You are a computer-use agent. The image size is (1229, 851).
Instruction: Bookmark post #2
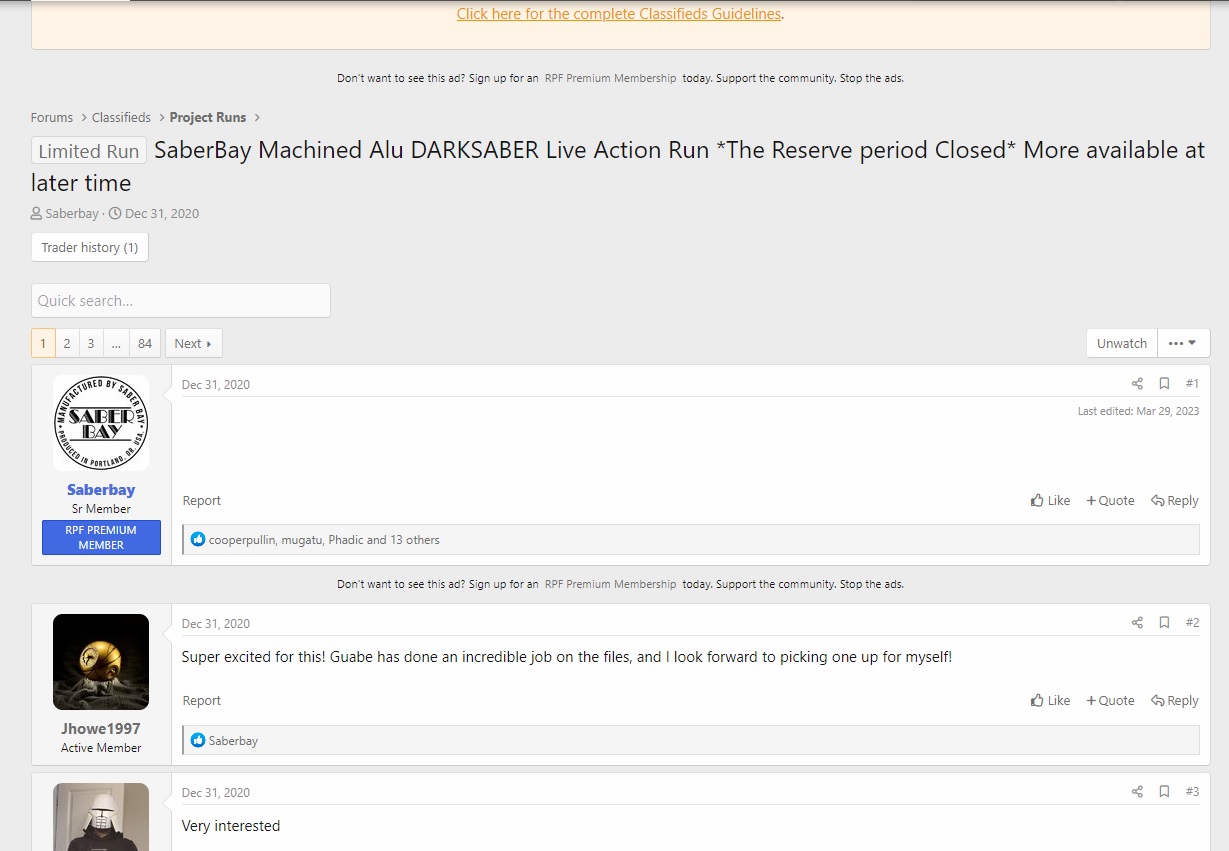(1164, 623)
